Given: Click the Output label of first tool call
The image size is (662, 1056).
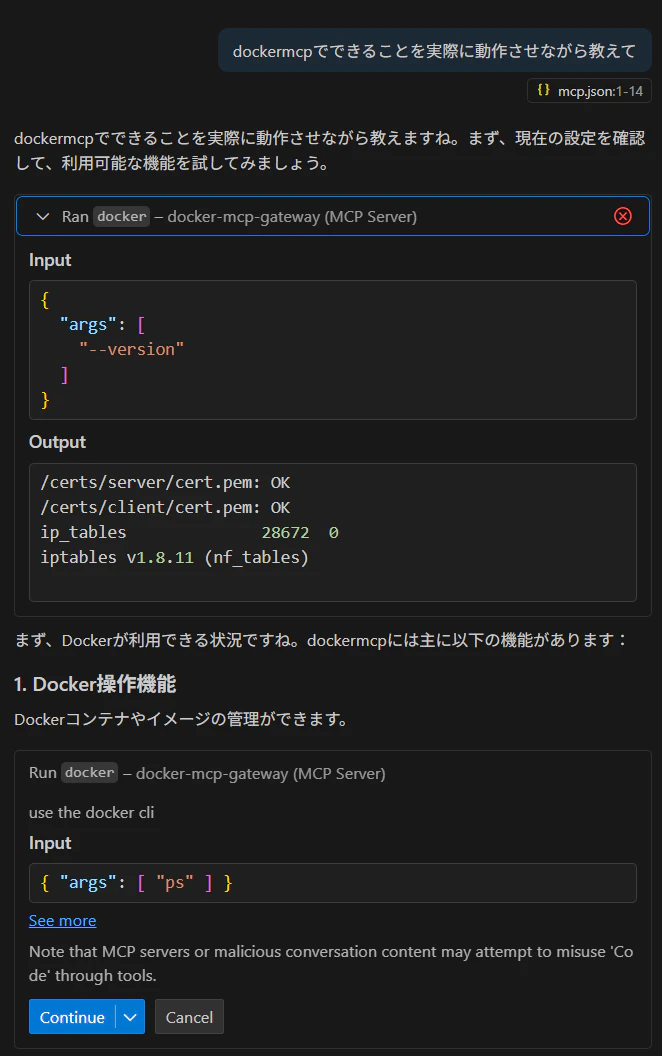Looking at the screenshot, I should (57, 442).
